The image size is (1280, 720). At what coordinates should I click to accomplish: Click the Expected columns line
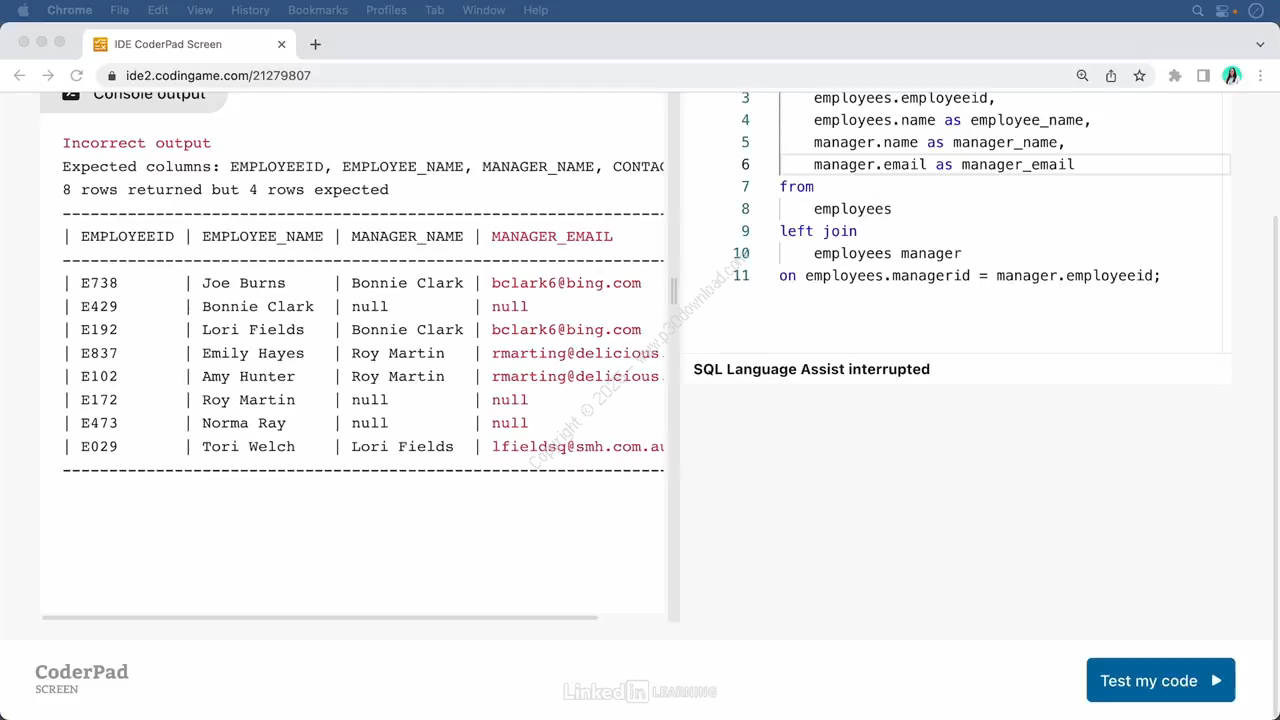pos(363,167)
